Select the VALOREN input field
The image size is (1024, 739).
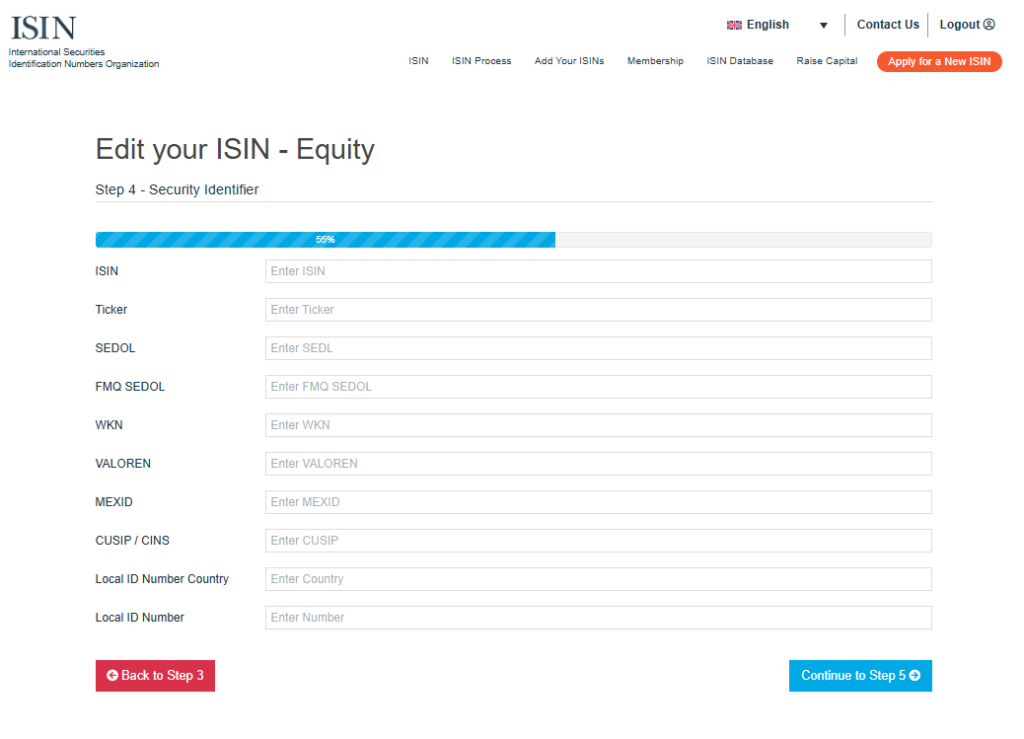598,464
